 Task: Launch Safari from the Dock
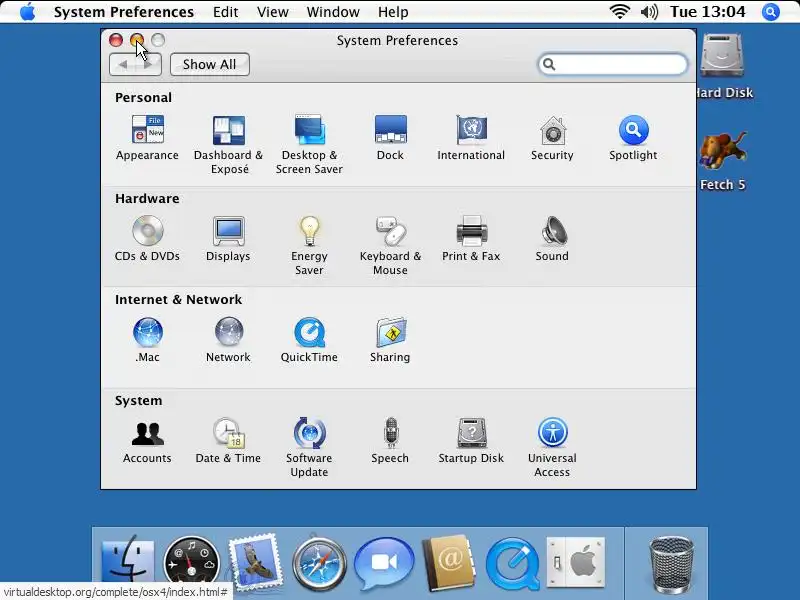pyautogui.click(x=320, y=563)
